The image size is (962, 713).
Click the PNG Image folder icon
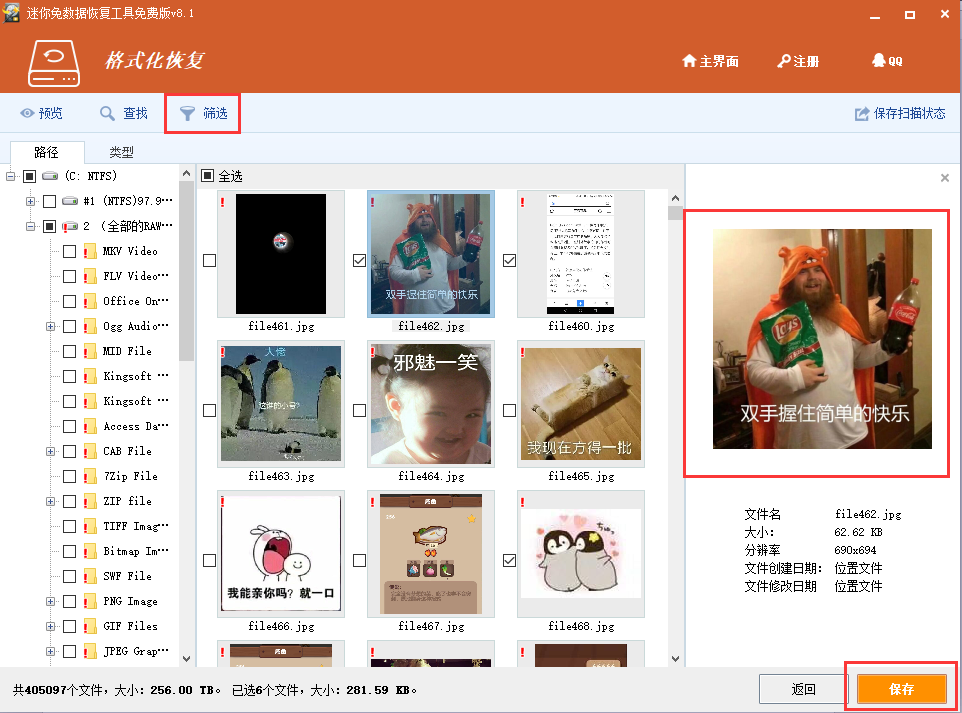[x=90, y=601]
